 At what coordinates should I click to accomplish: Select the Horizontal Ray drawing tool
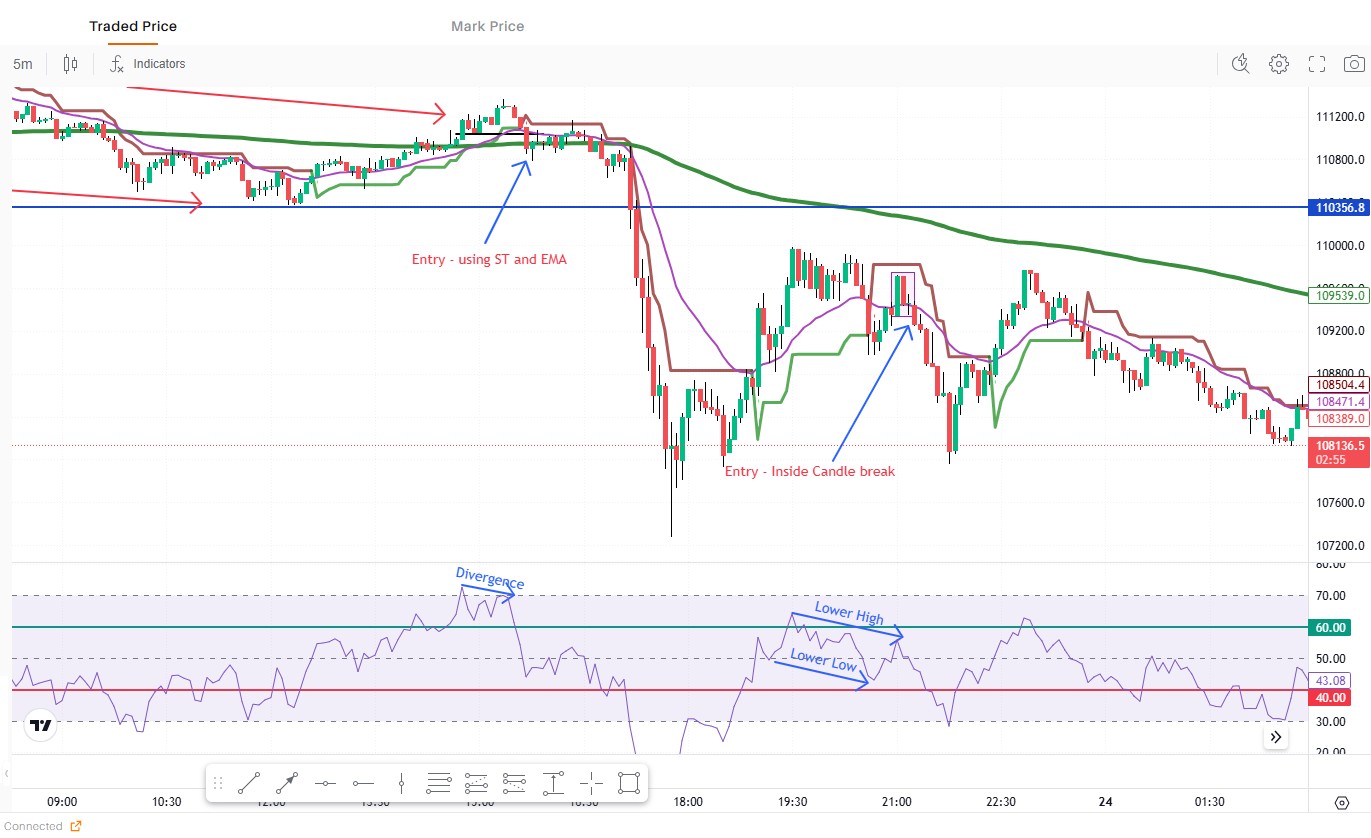(x=363, y=783)
